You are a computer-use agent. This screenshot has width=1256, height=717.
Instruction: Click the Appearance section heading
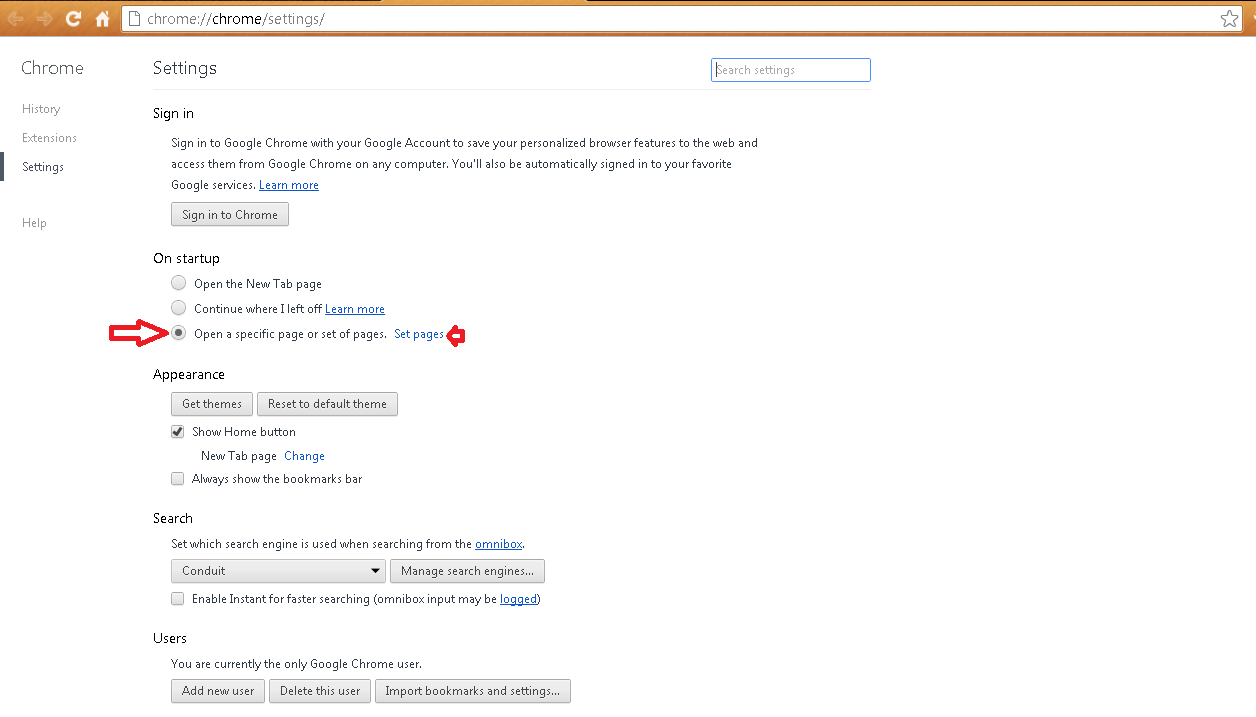click(189, 374)
